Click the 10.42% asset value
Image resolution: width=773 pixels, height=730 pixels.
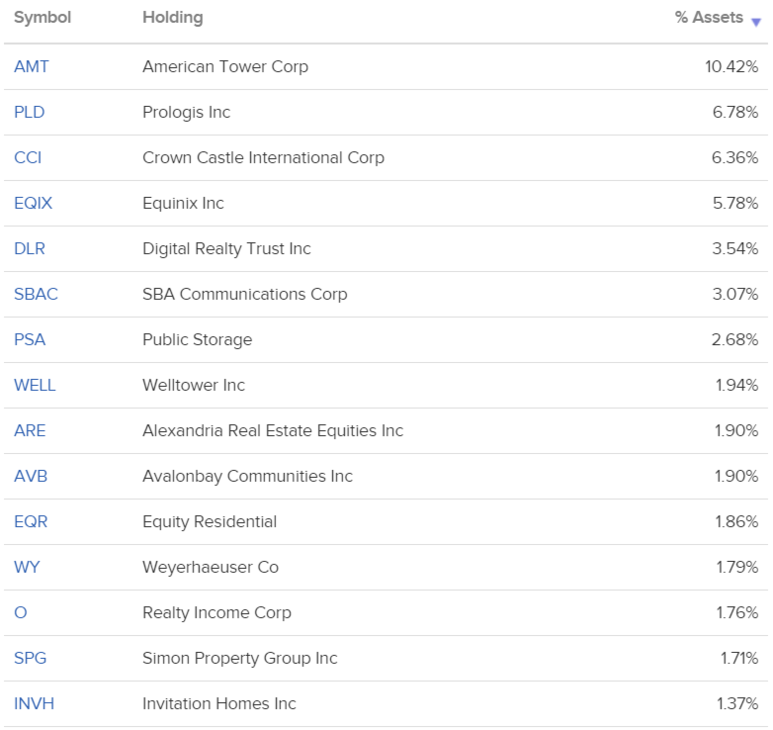[x=732, y=67]
